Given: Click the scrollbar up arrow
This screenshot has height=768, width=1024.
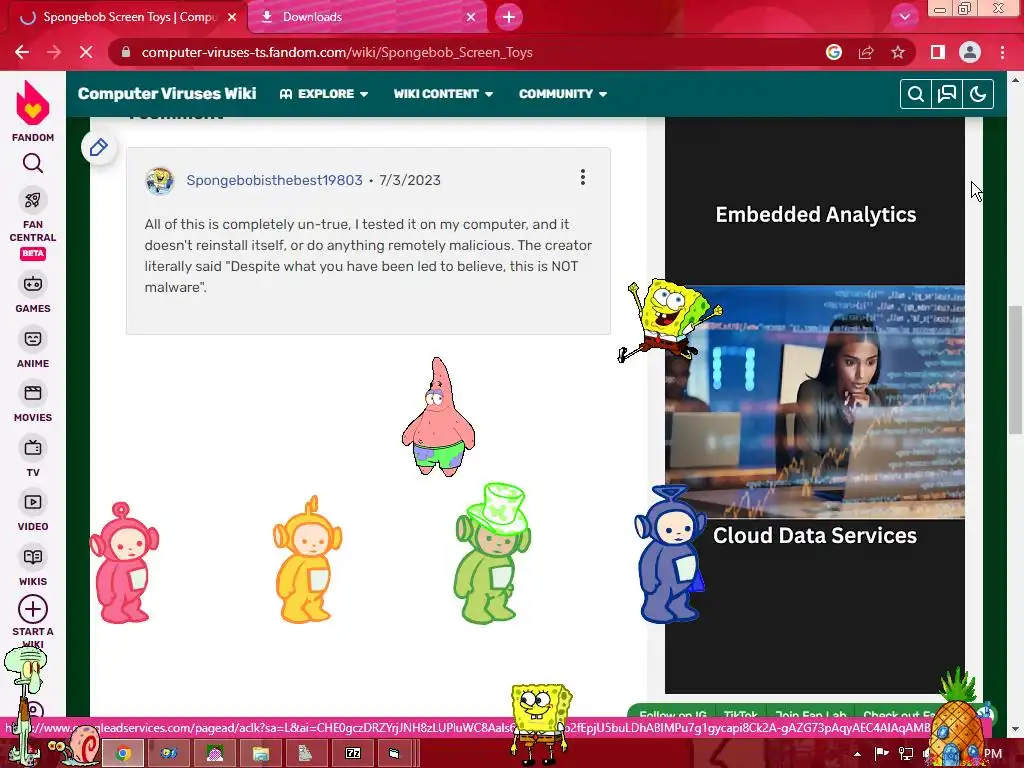Looking at the screenshot, I should (1015, 80).
